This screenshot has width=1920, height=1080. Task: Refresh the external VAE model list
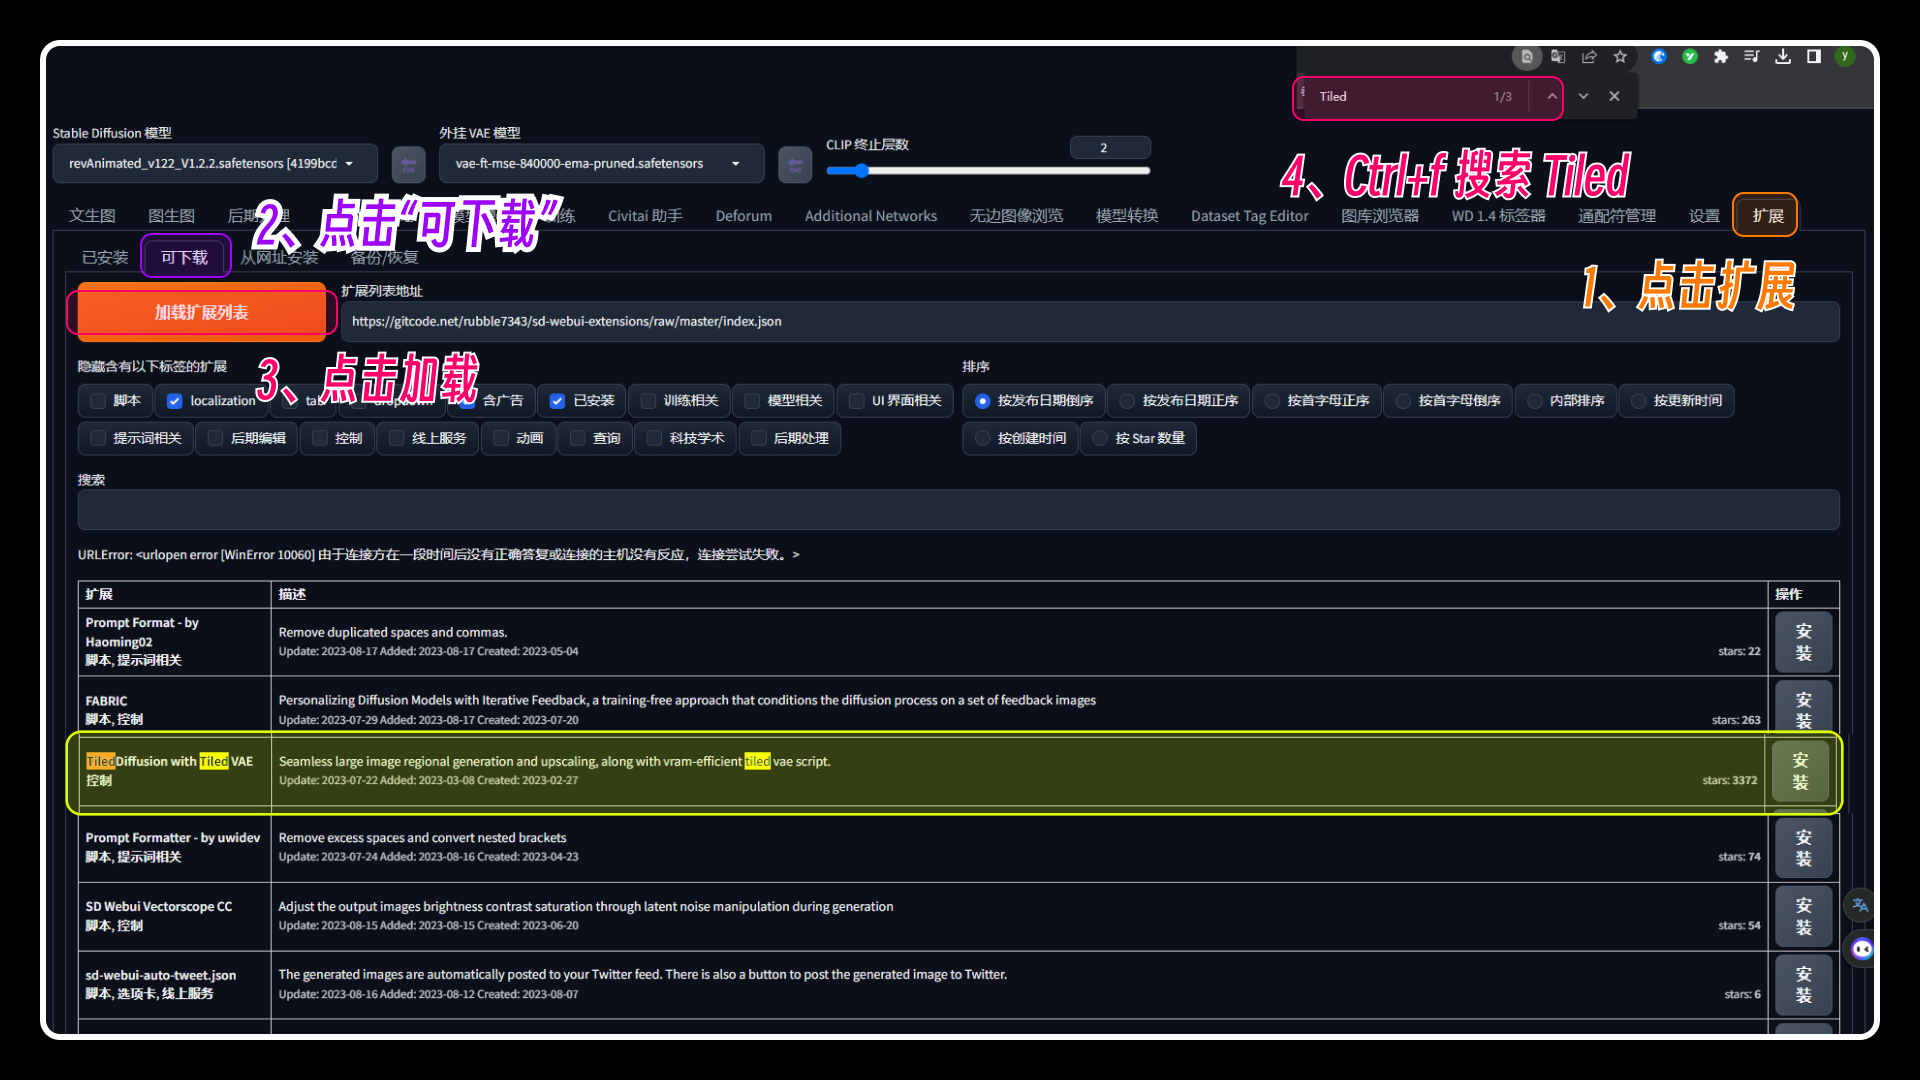pyautogui.click(x=795, y=164)
